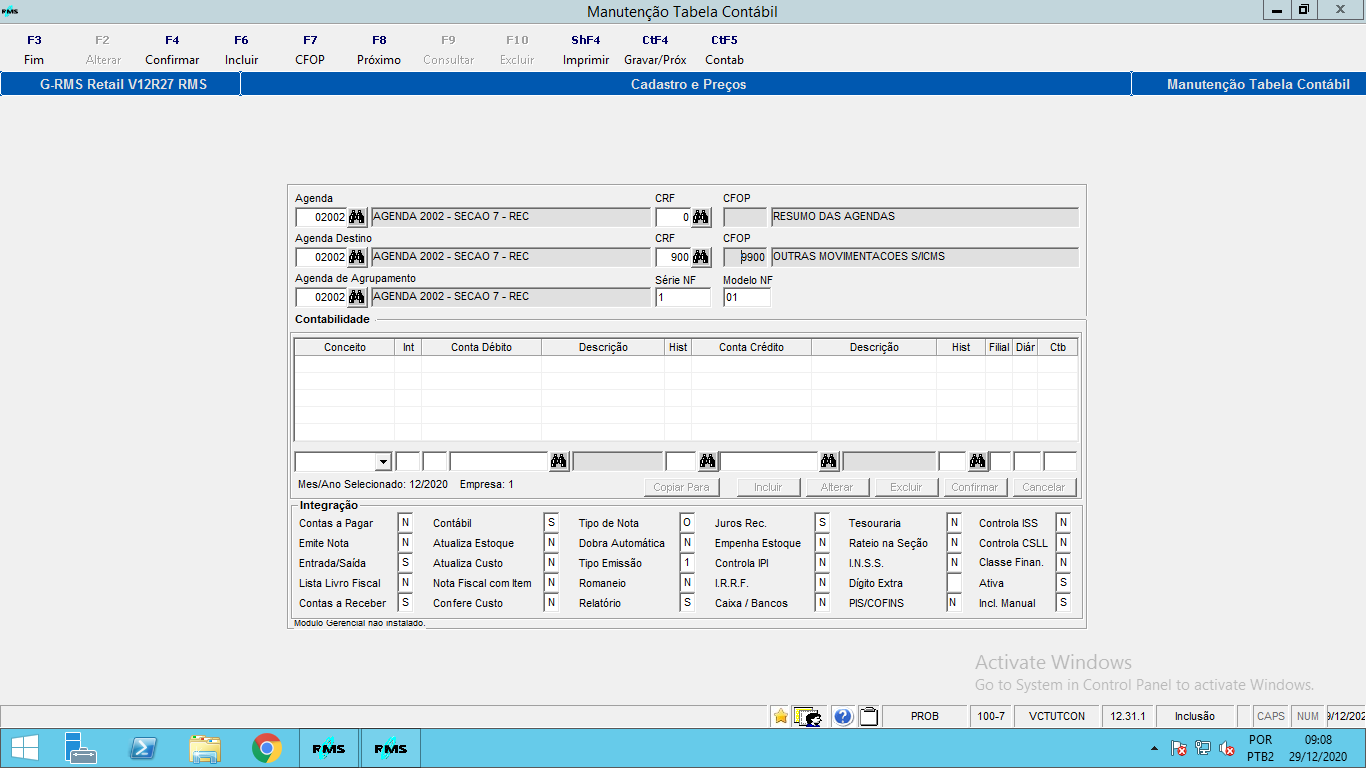Viewport: 1366px width, 768px height.
Task: Open the POR PTB2 language selector
Action: (1260, 748)
